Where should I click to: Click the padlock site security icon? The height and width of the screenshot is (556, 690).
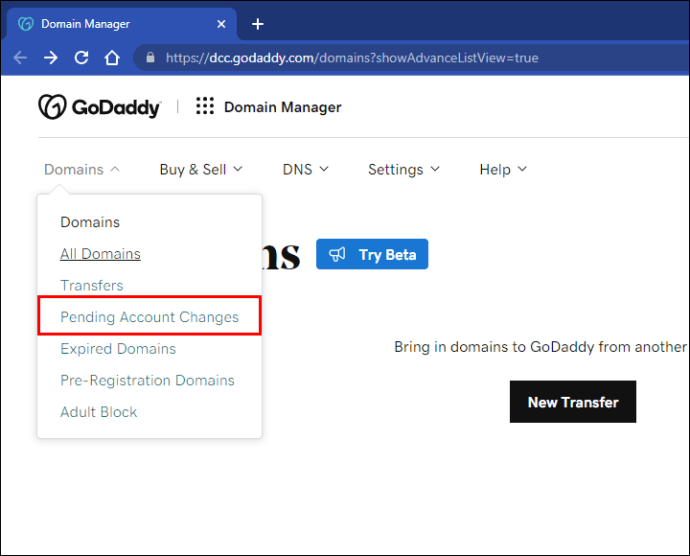[x=150, y=58]
